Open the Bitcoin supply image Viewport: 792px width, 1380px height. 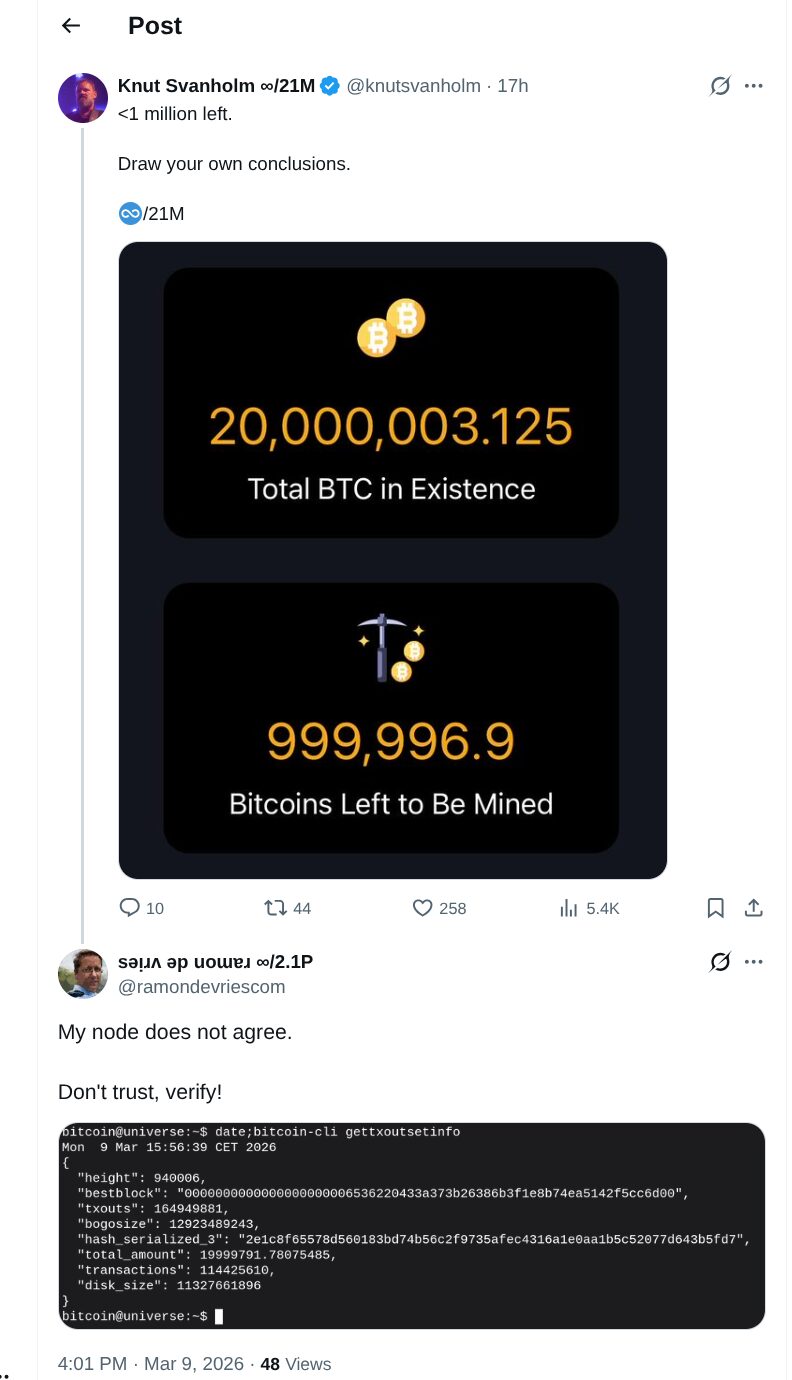pos(392,560)
